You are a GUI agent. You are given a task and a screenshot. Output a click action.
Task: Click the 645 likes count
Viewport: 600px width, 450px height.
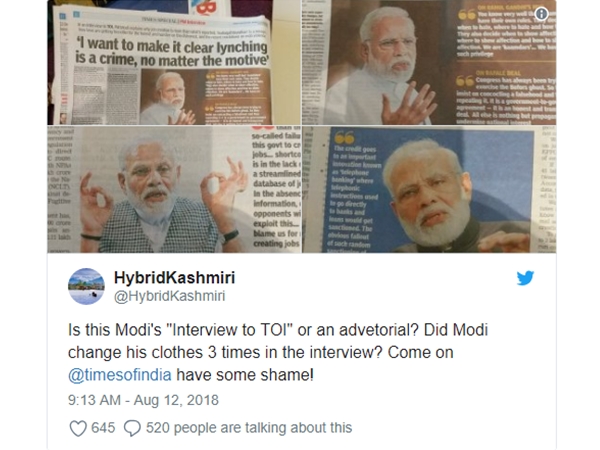[103, 428]
